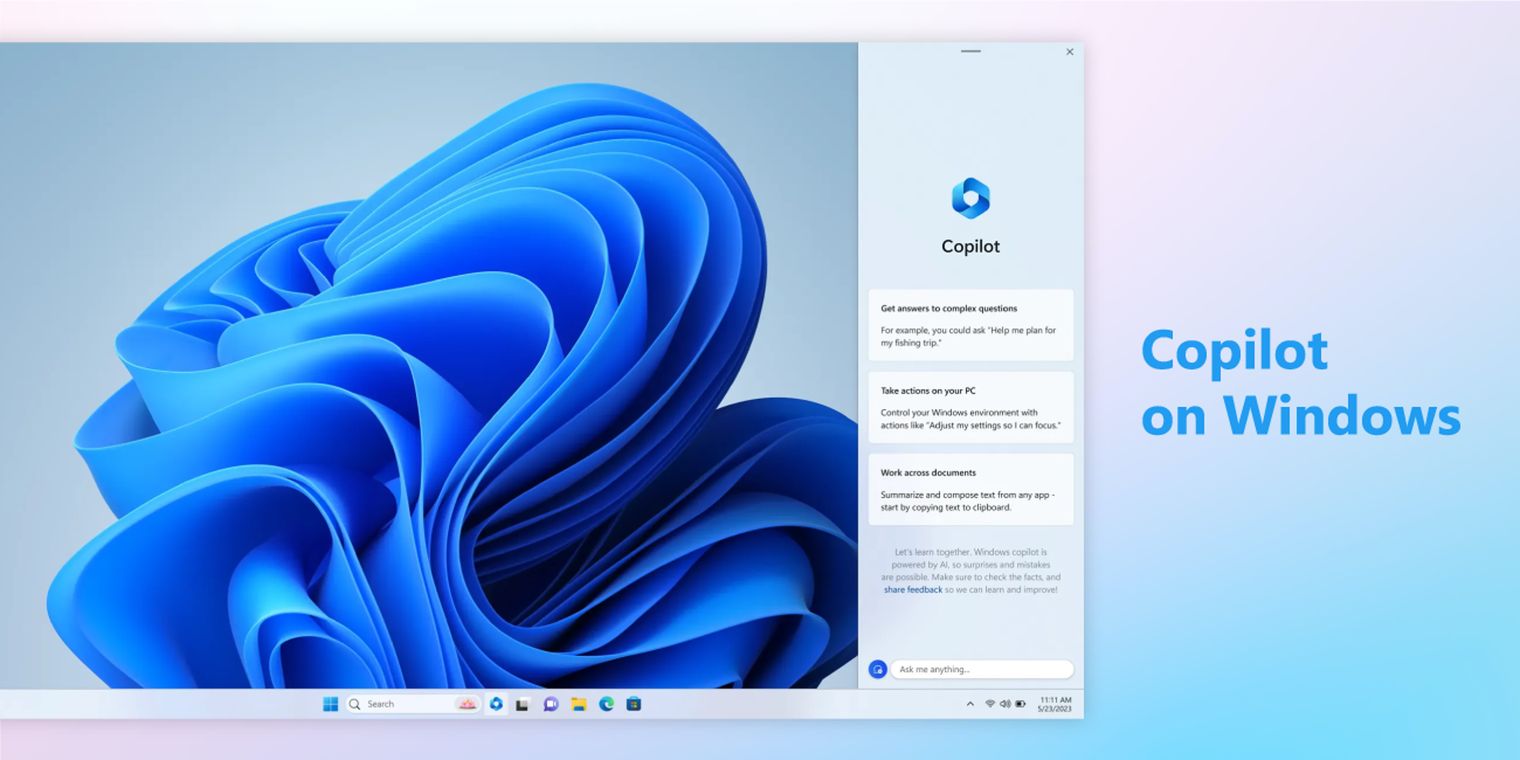
Task: Select the "Get answers to complex questions" card
Action: coord(971,325)
